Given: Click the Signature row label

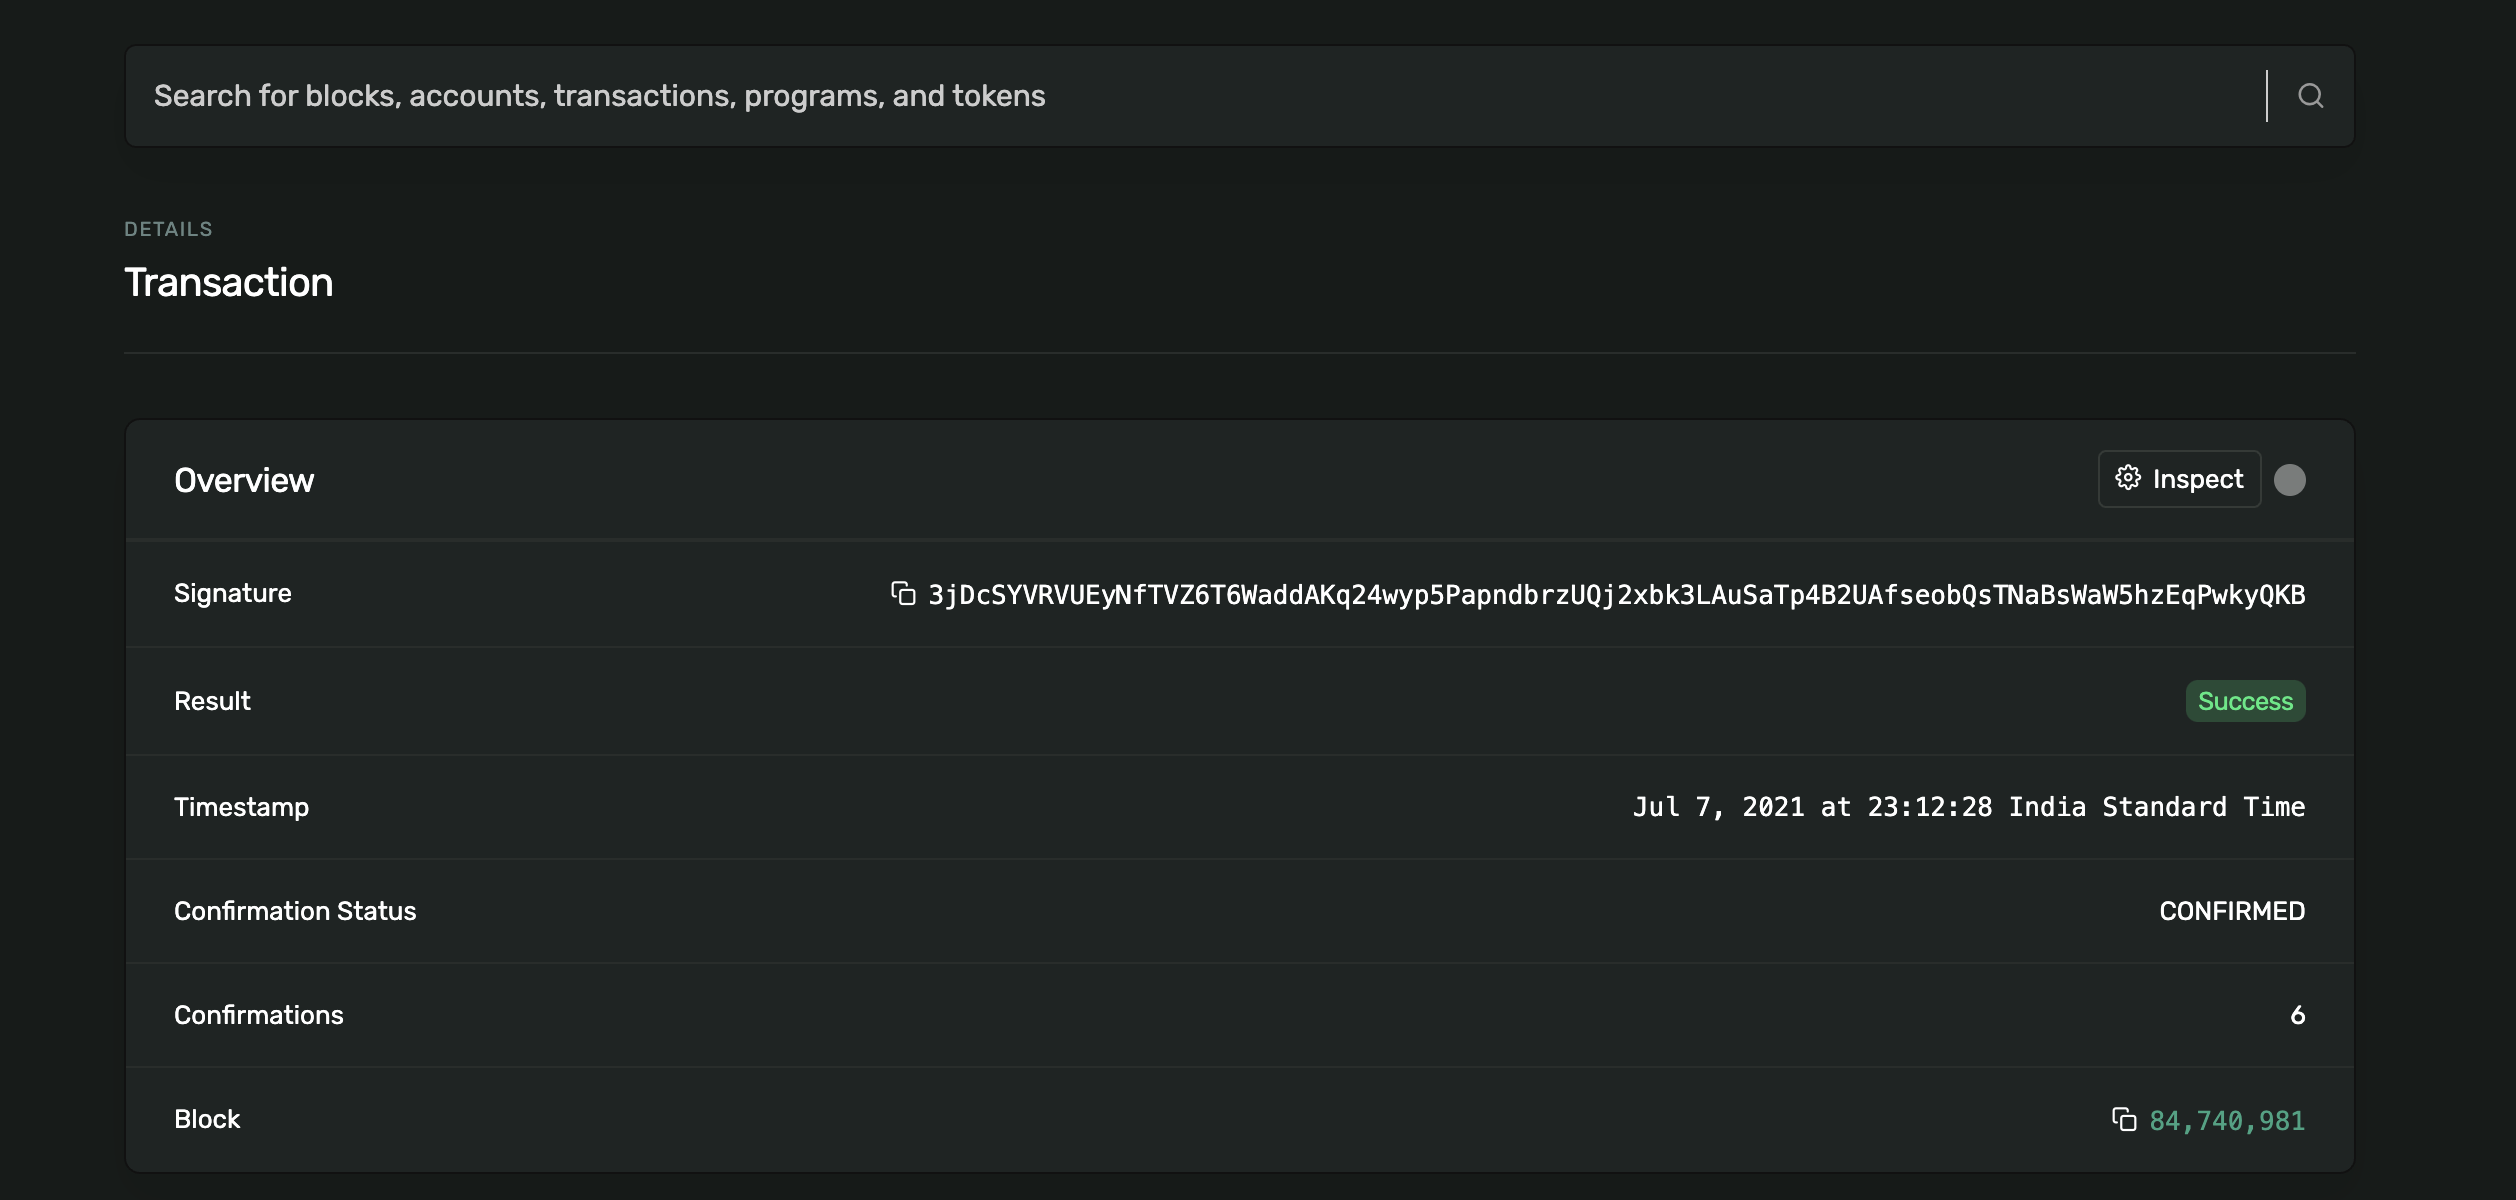Looking at the screenshot, I should click(232, 593).
